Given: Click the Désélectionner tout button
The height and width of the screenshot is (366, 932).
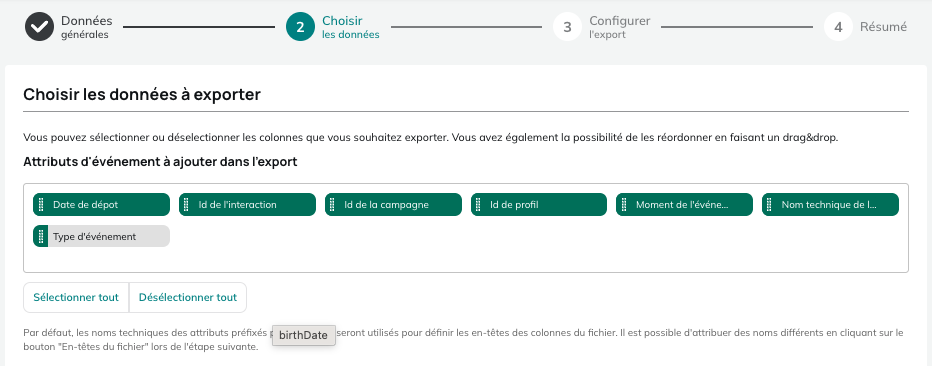Looking at the screenshot, I should [x=188, y=298].
